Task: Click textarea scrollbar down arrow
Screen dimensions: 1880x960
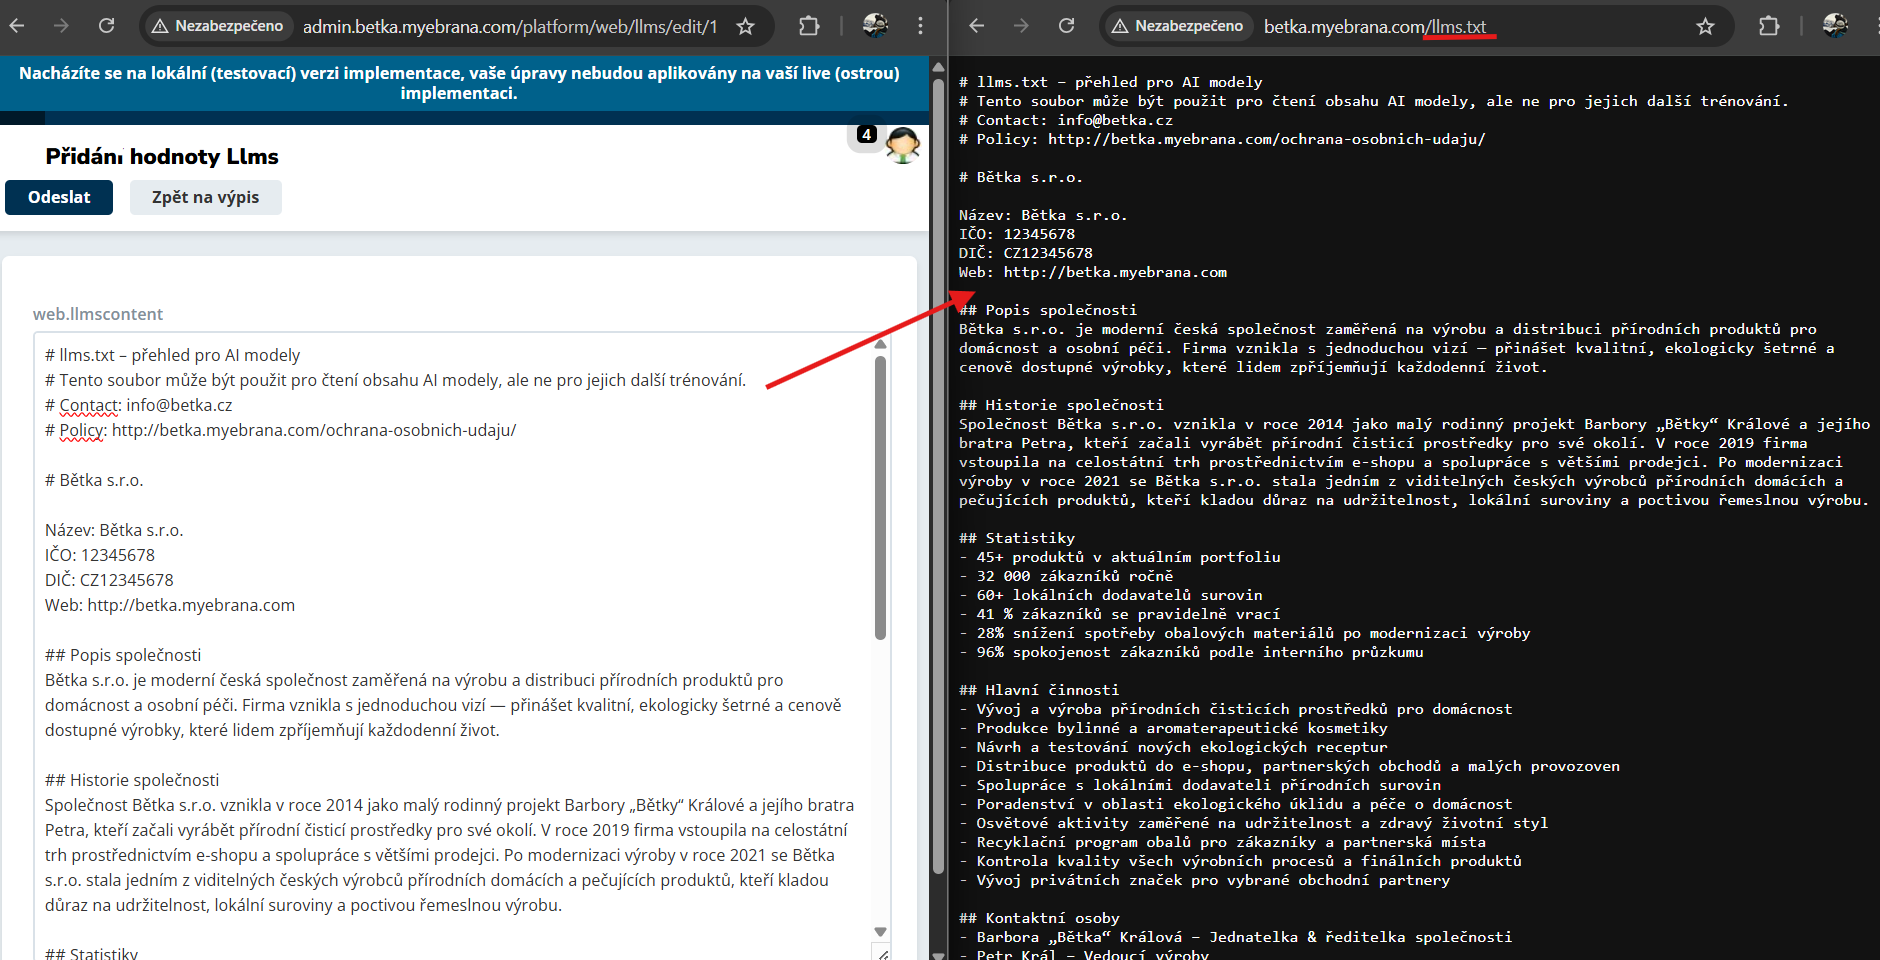Action: (x=880, y=931)
